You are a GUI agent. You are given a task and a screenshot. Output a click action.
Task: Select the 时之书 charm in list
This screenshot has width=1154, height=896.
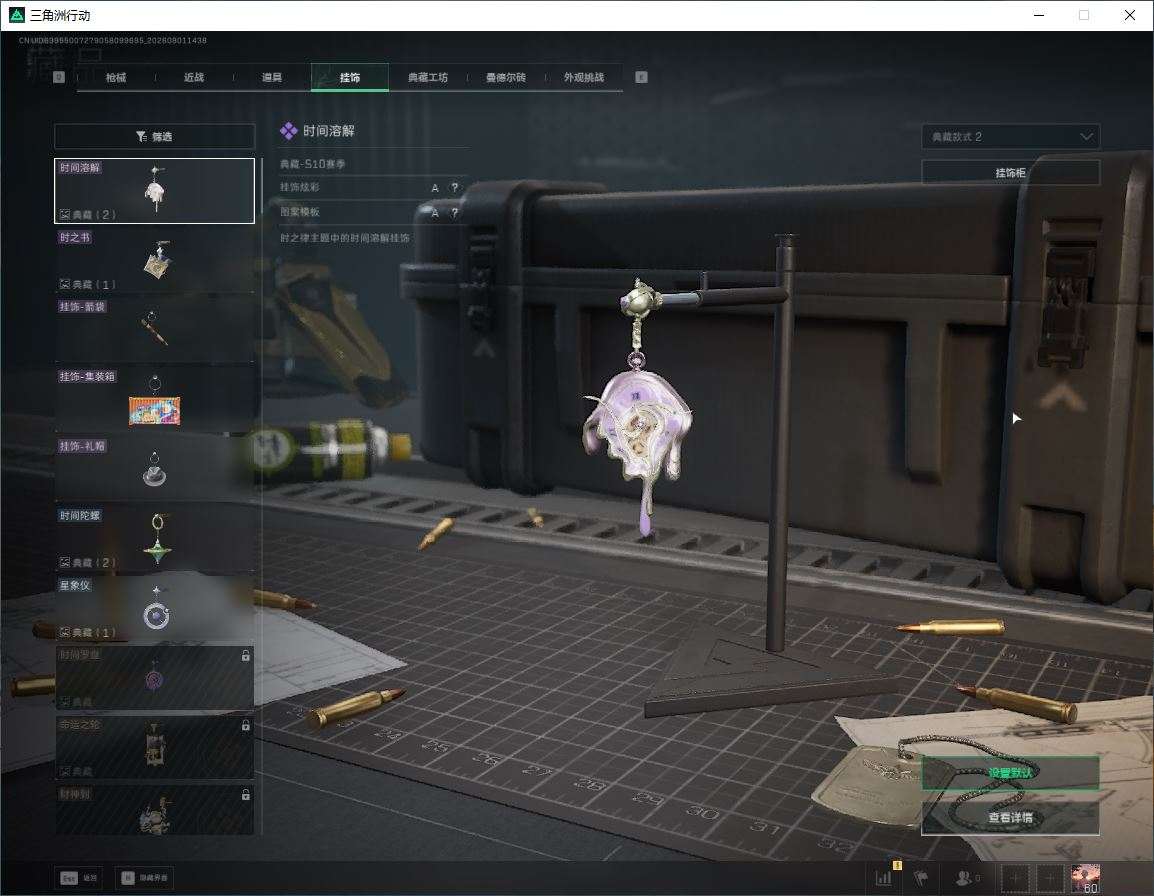tap(155, 260)
